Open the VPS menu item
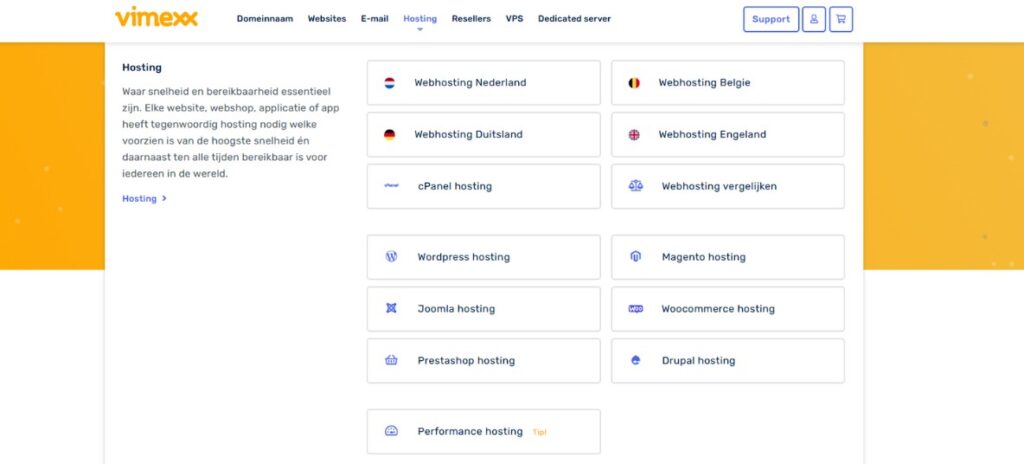 [514, 19]
